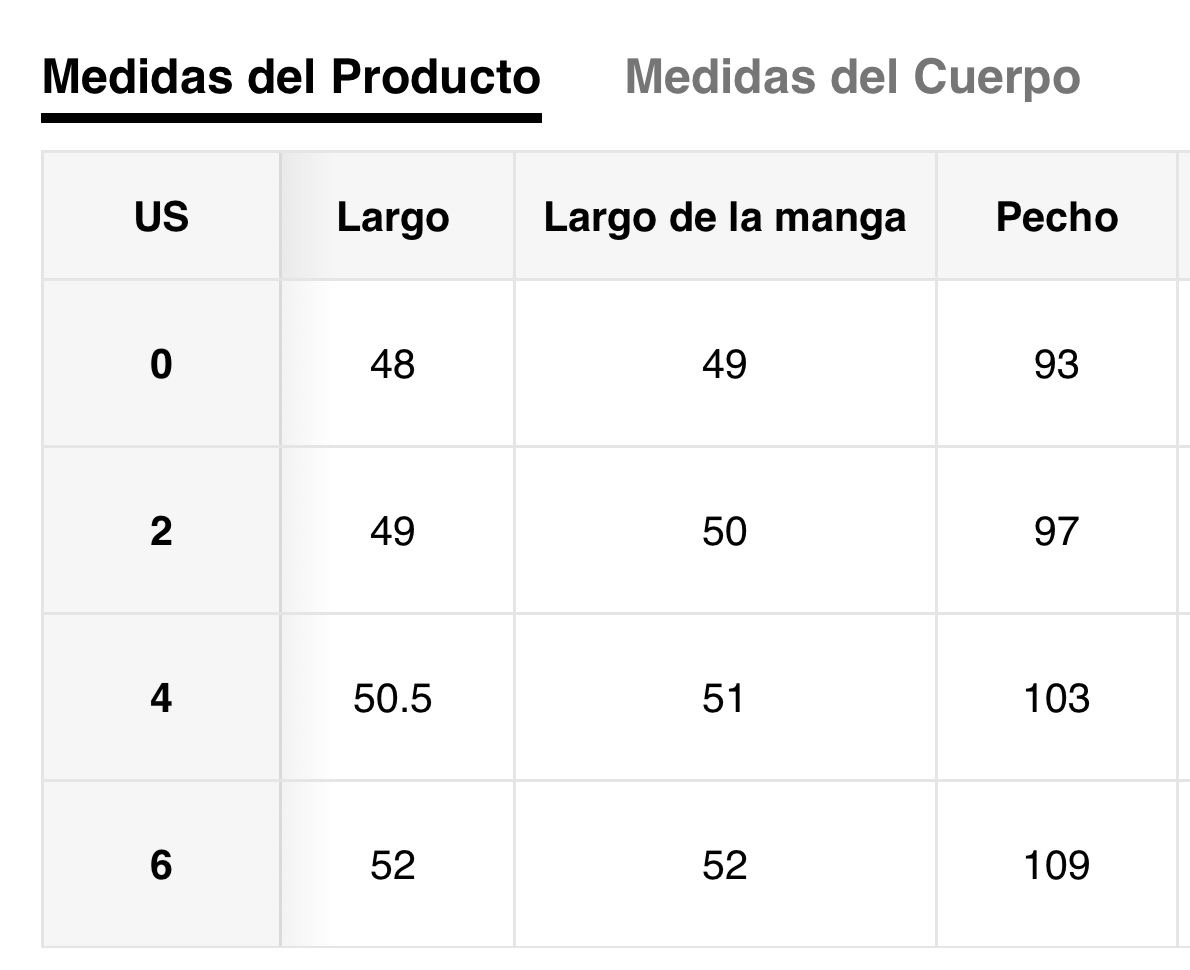This screenshot has width=1190, height=970.
Task: Select the US size 2 row label
Action: coord(161,531)
